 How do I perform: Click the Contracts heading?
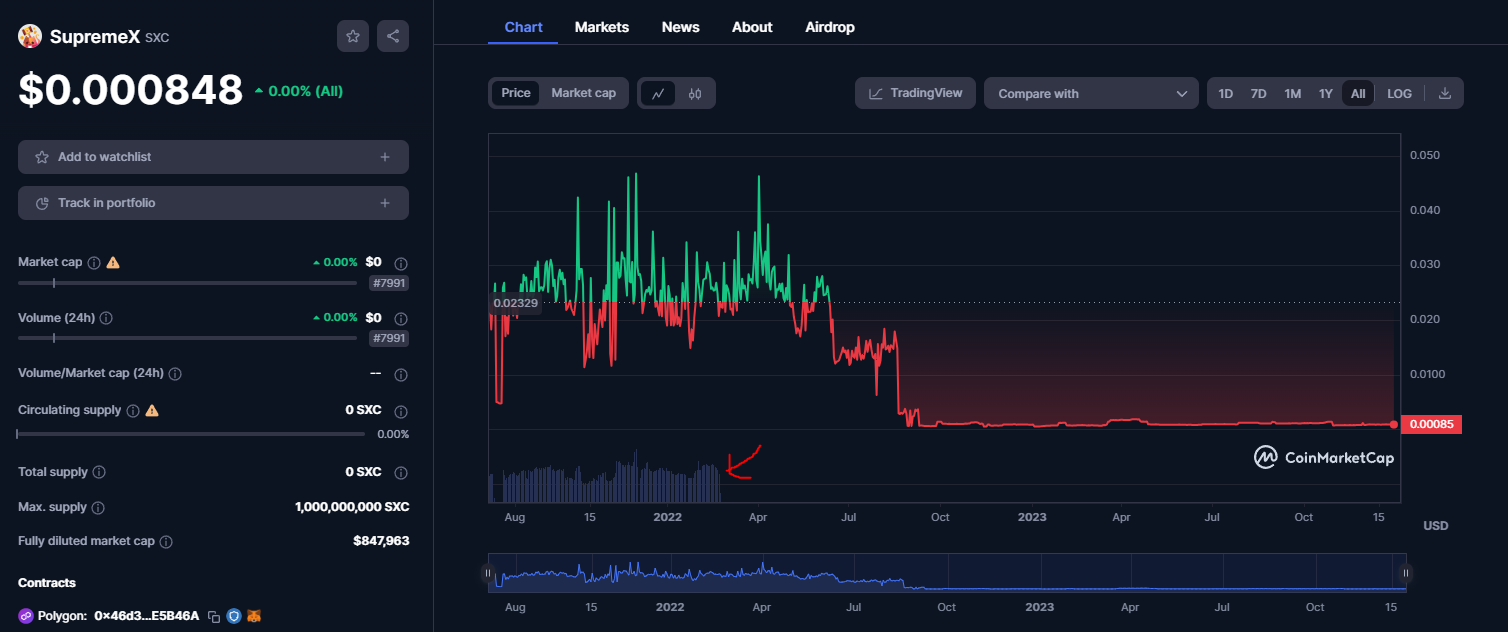click(47, 583)
